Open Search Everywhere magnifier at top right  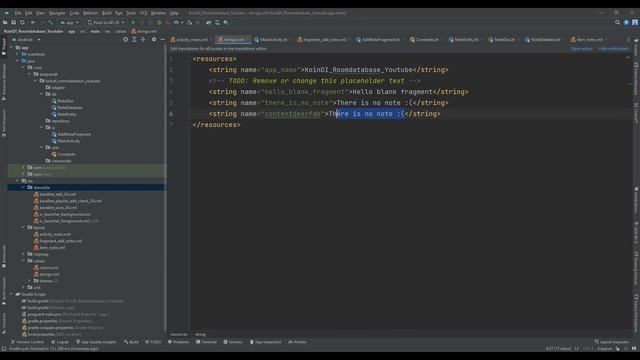click(618, 22)
